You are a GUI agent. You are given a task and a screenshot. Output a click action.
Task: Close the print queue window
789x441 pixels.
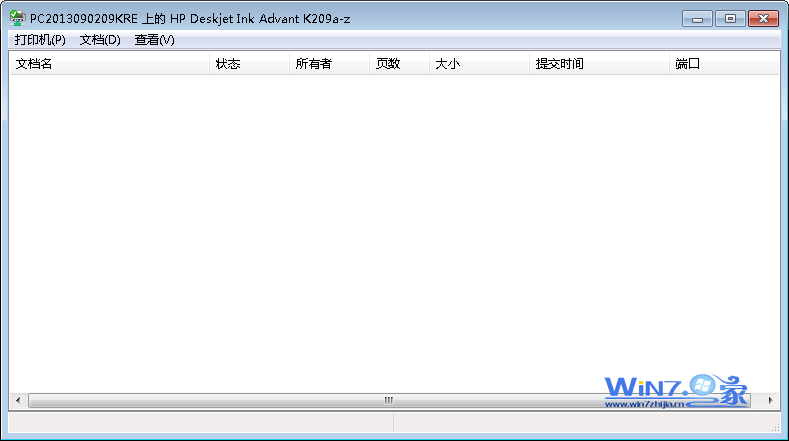763,19
